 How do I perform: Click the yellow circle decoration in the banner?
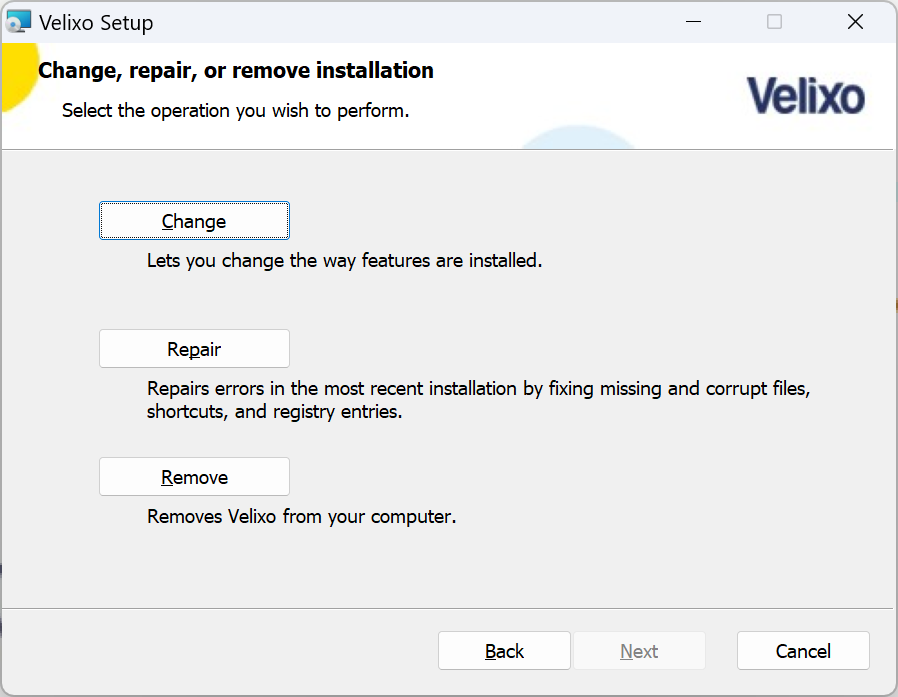19,76
